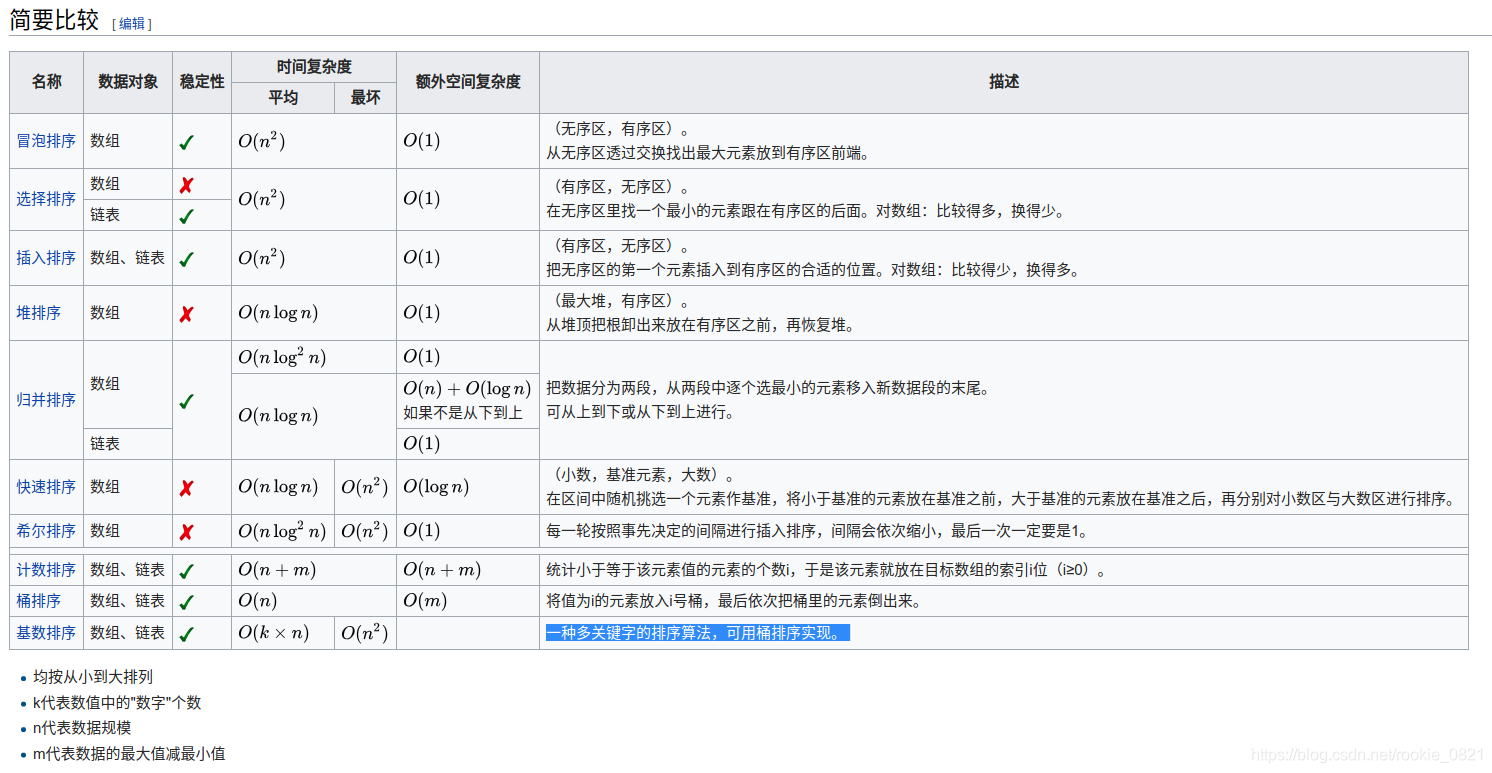
Task: Click the red cross in 堆排序 row
Action: point(186,314)
